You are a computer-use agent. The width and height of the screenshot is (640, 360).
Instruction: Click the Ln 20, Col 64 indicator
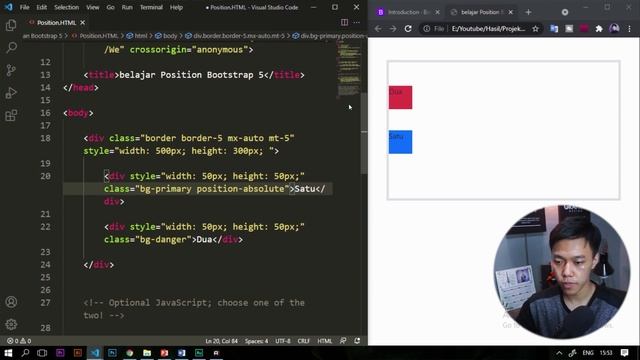222,341
